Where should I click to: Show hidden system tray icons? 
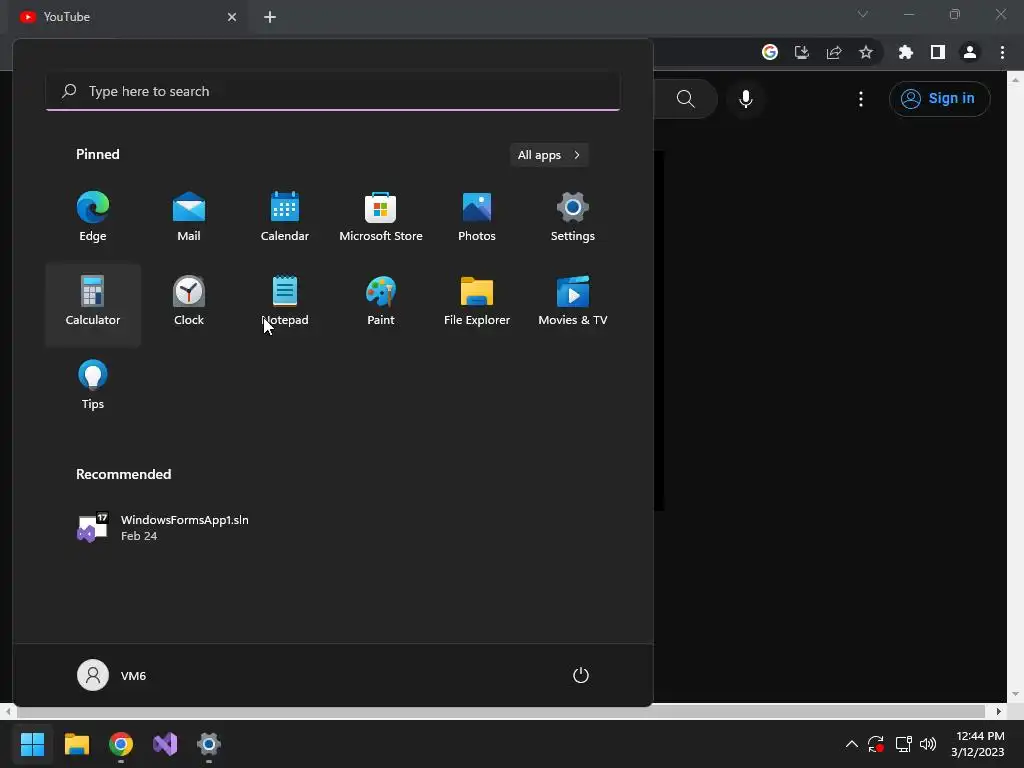[852, 744]
